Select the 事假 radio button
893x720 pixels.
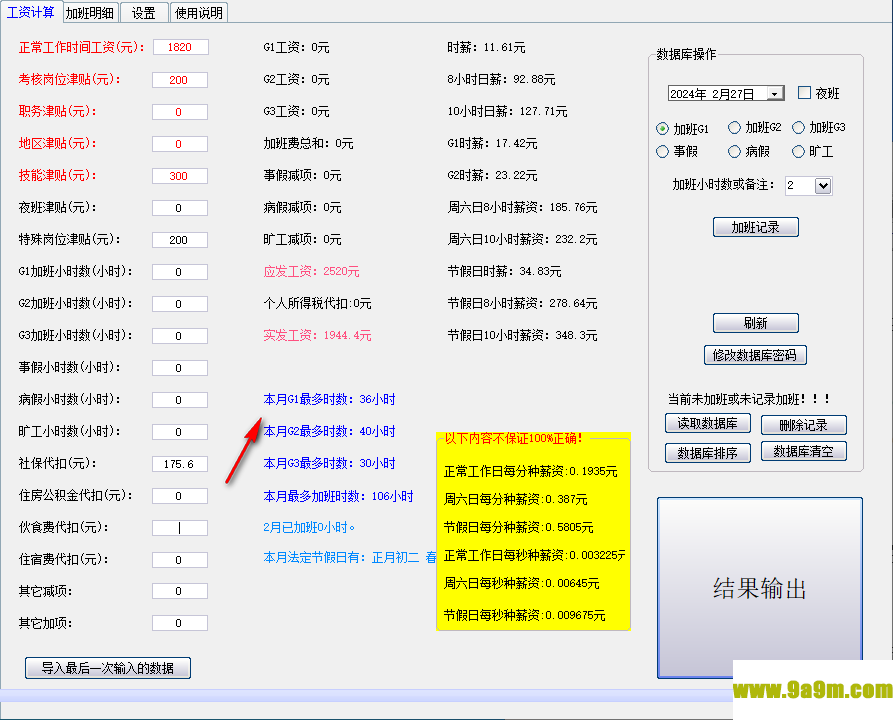[662, 152]
